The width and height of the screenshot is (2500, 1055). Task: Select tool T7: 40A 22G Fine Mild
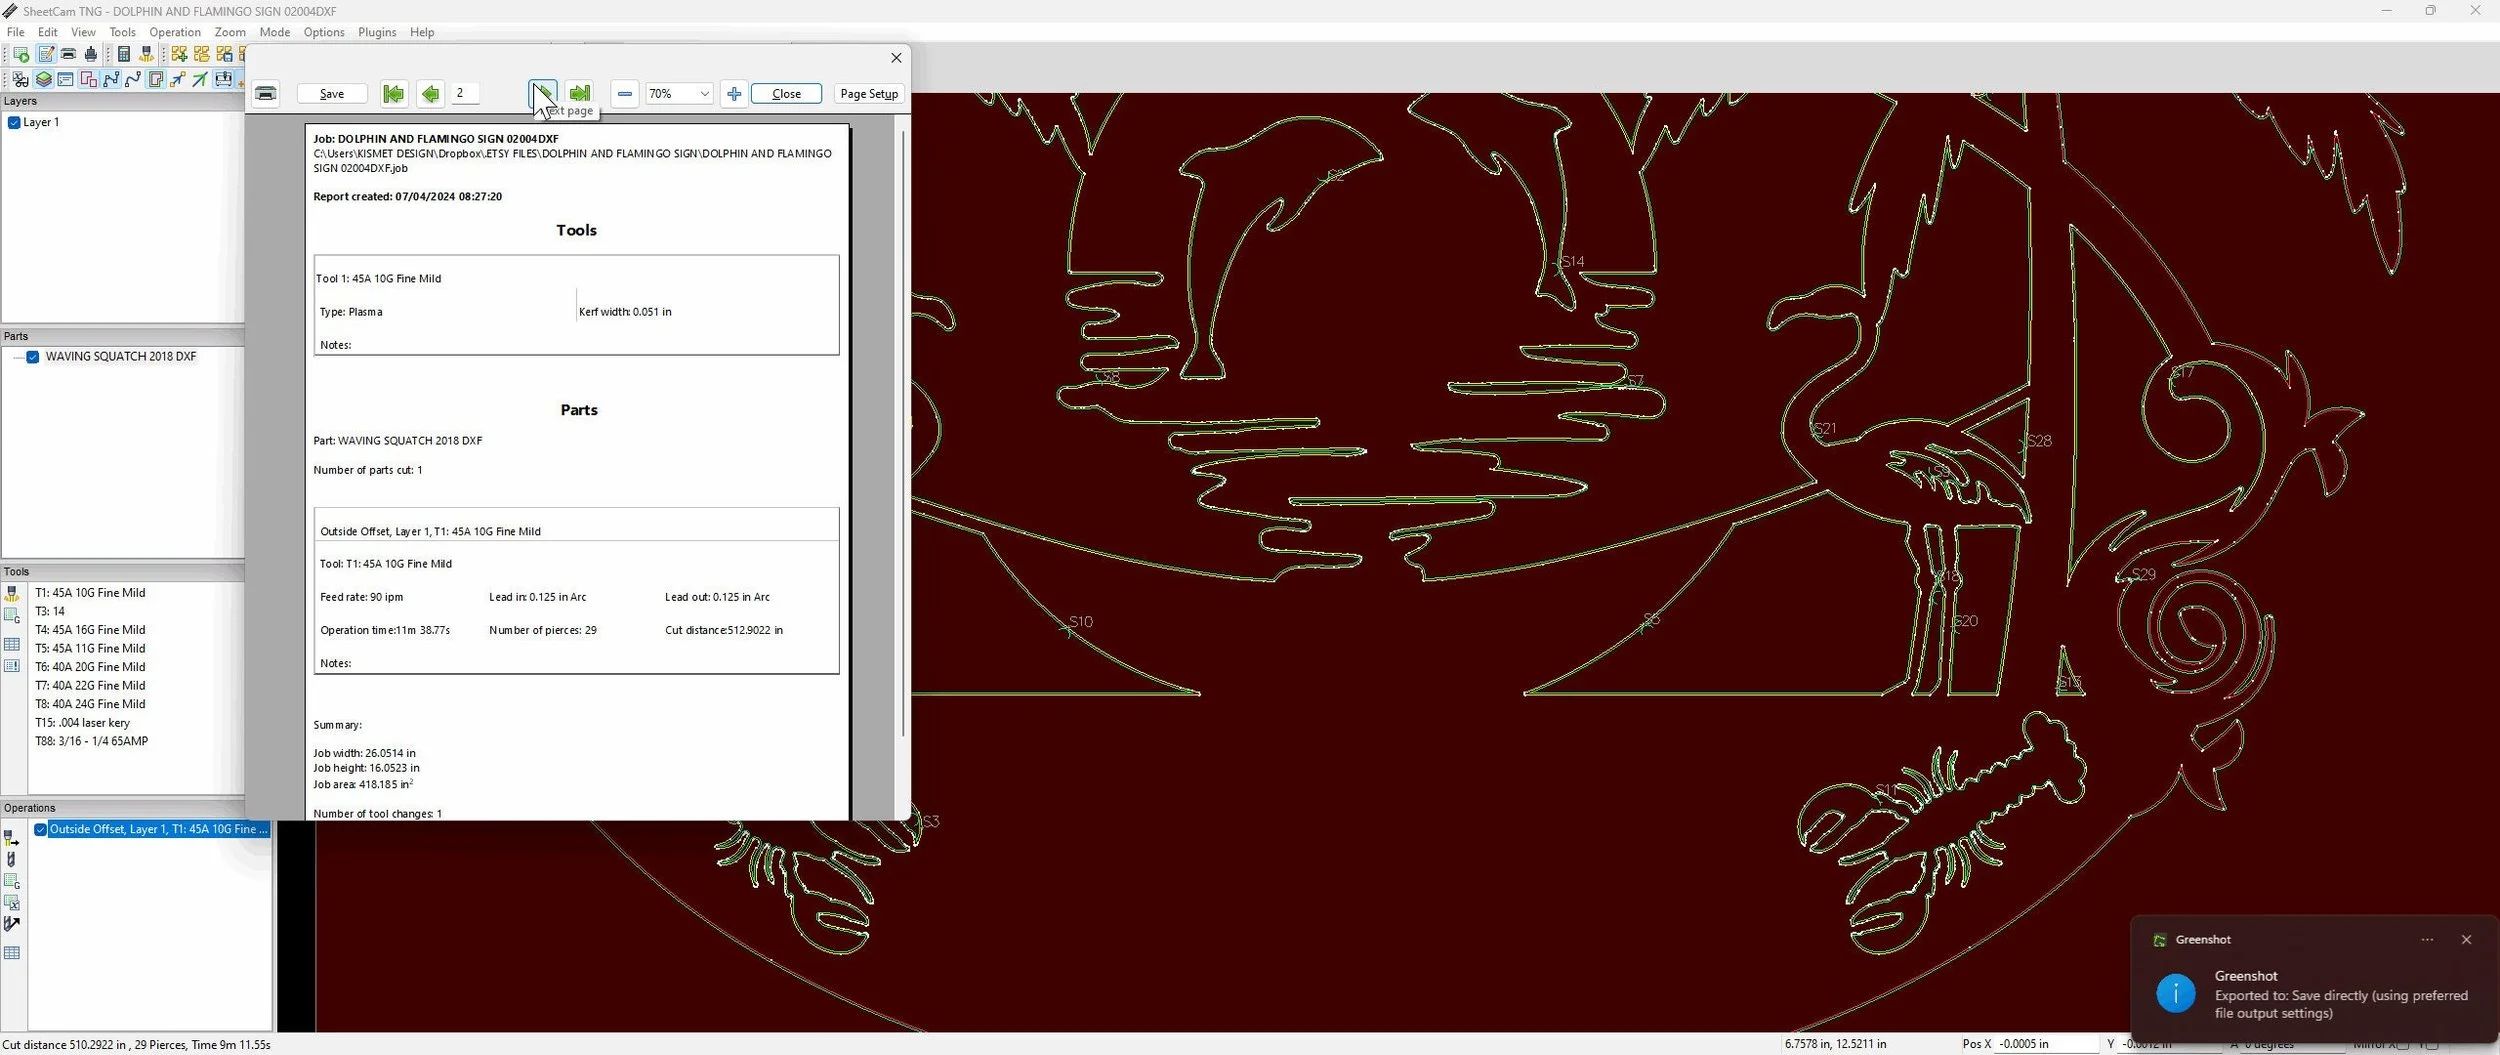pyautogui.click(x=90, y=686)
